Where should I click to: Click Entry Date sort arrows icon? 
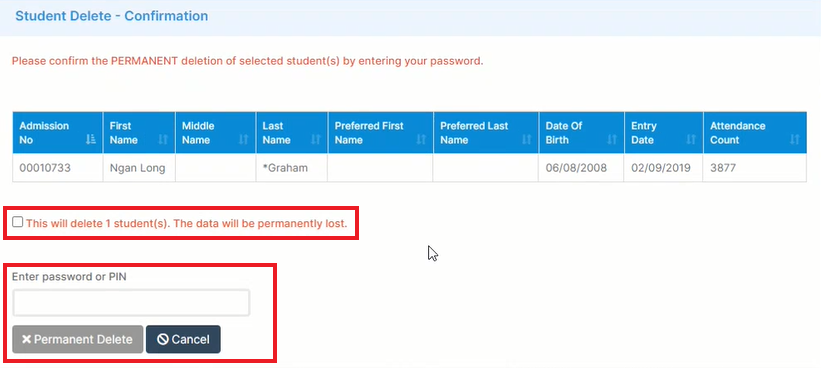pos(691,140)
